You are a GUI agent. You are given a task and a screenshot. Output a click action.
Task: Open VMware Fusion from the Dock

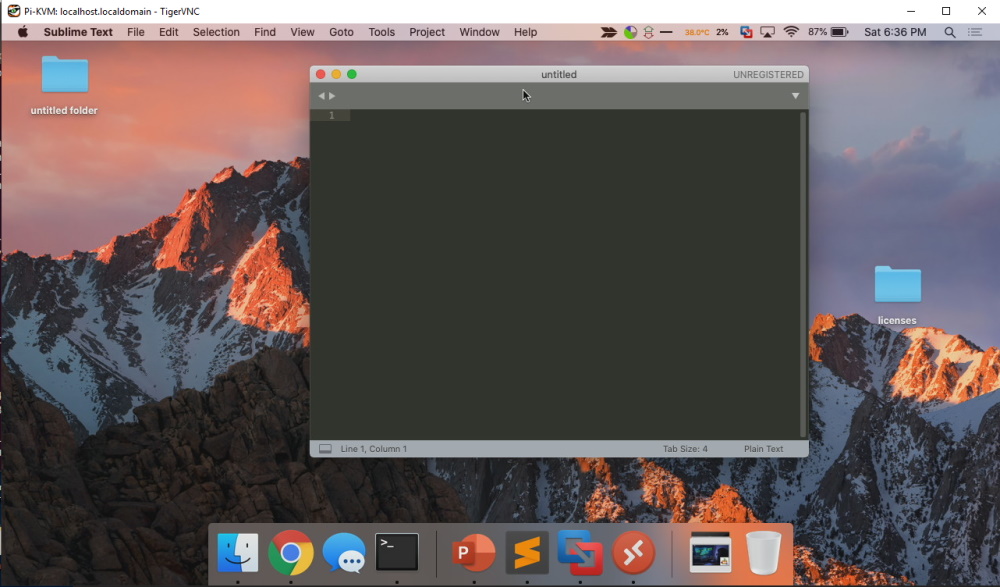point(580,553)
